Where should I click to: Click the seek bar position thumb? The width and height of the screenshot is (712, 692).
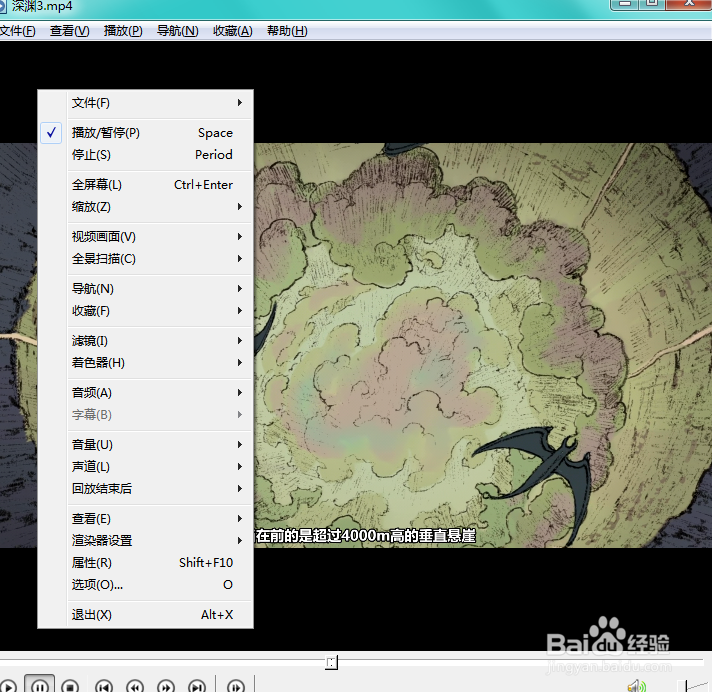[331, 662]
